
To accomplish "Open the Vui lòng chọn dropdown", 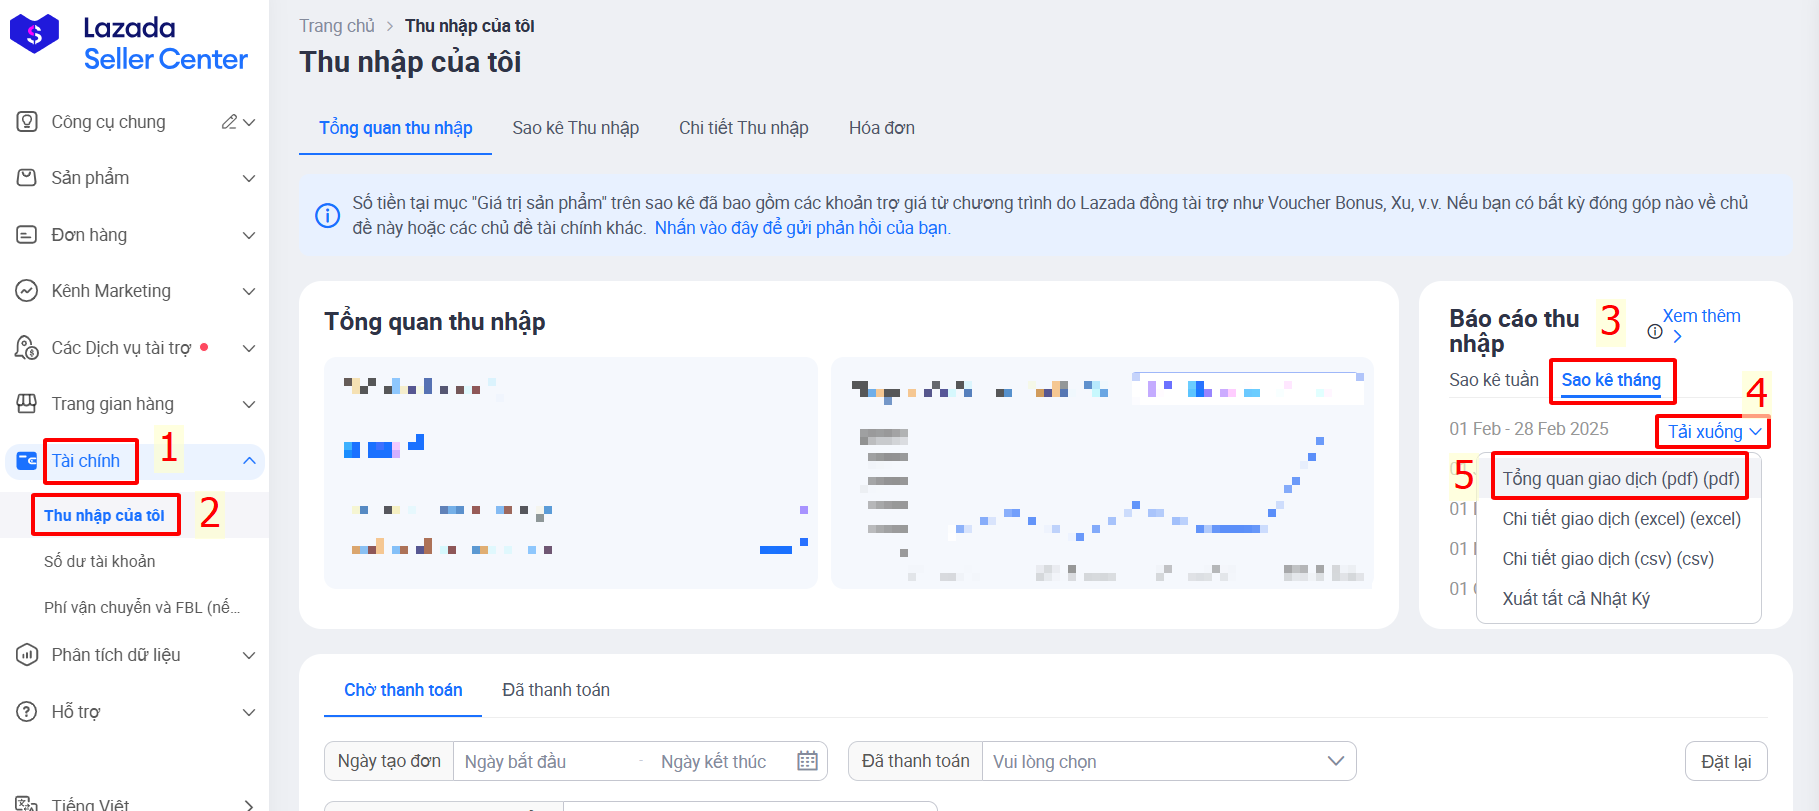I will [1168, 761].
